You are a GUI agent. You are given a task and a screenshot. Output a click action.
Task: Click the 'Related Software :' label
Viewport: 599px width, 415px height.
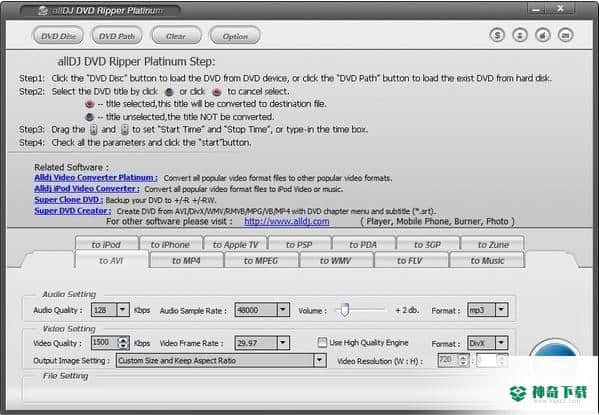(71, 167)
